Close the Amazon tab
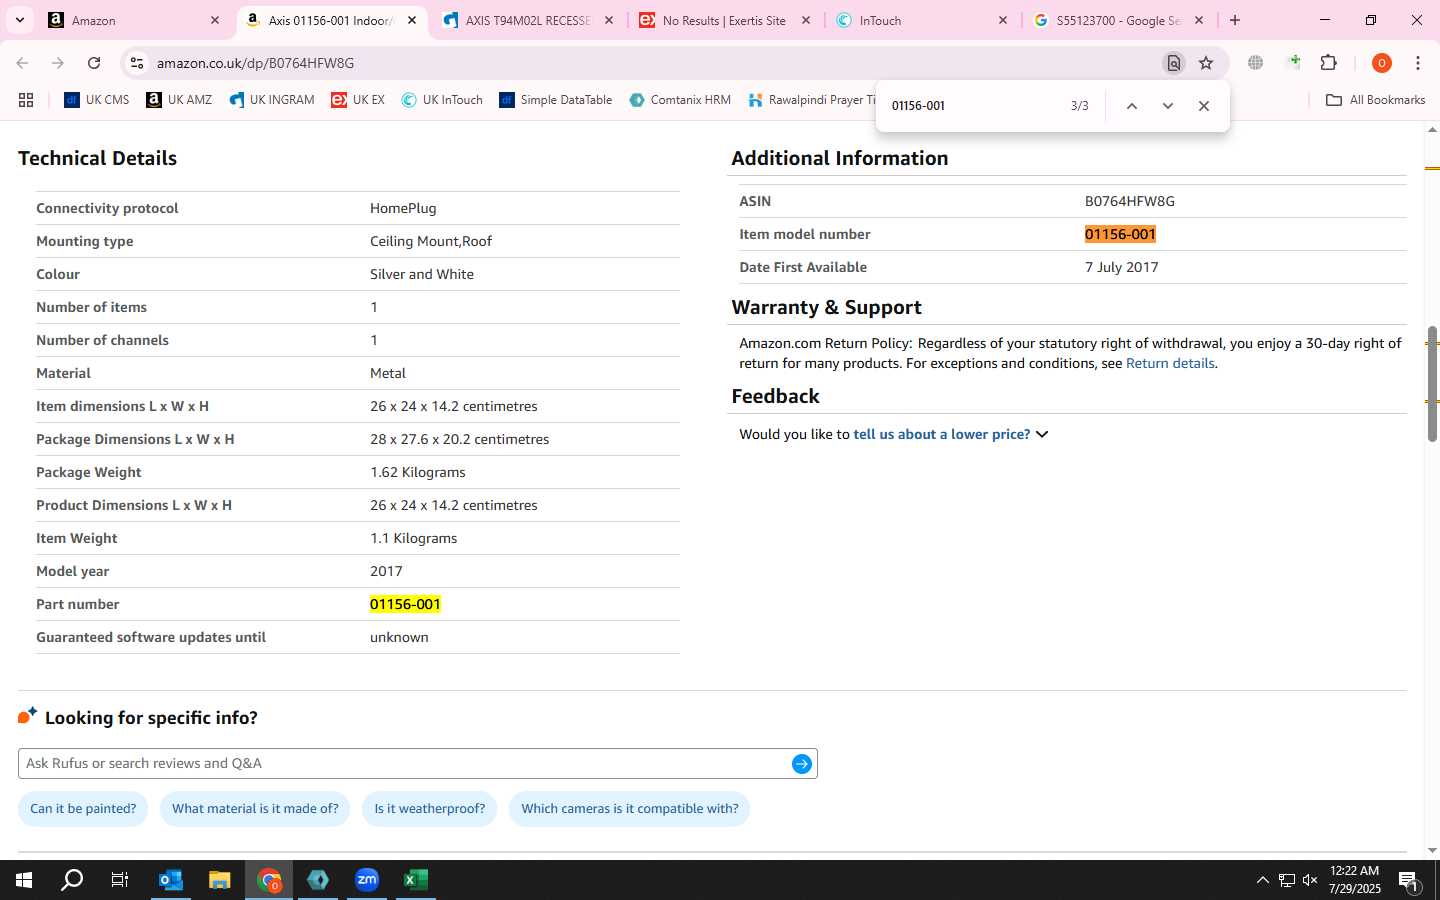The height and width of the screenshot is (900, 1440). point(215,20)
